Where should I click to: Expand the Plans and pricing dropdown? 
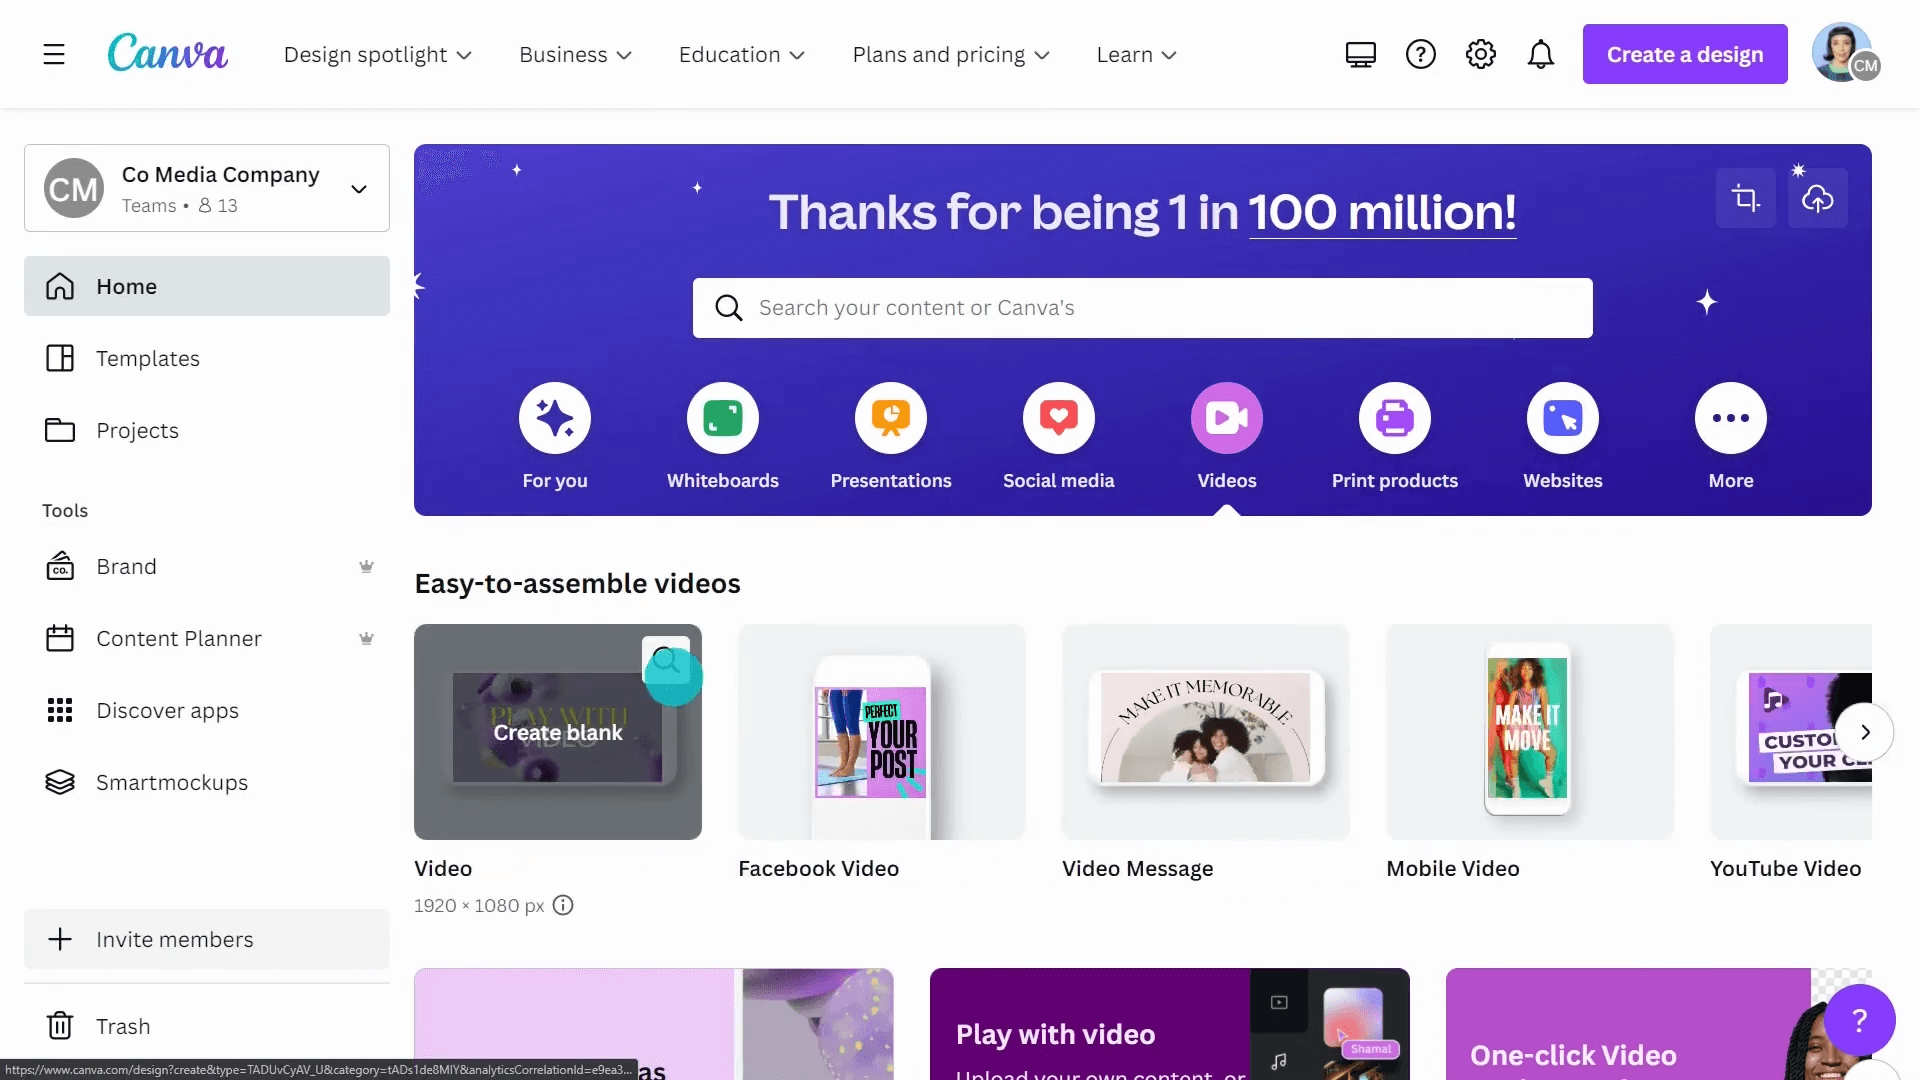point(950,55)
